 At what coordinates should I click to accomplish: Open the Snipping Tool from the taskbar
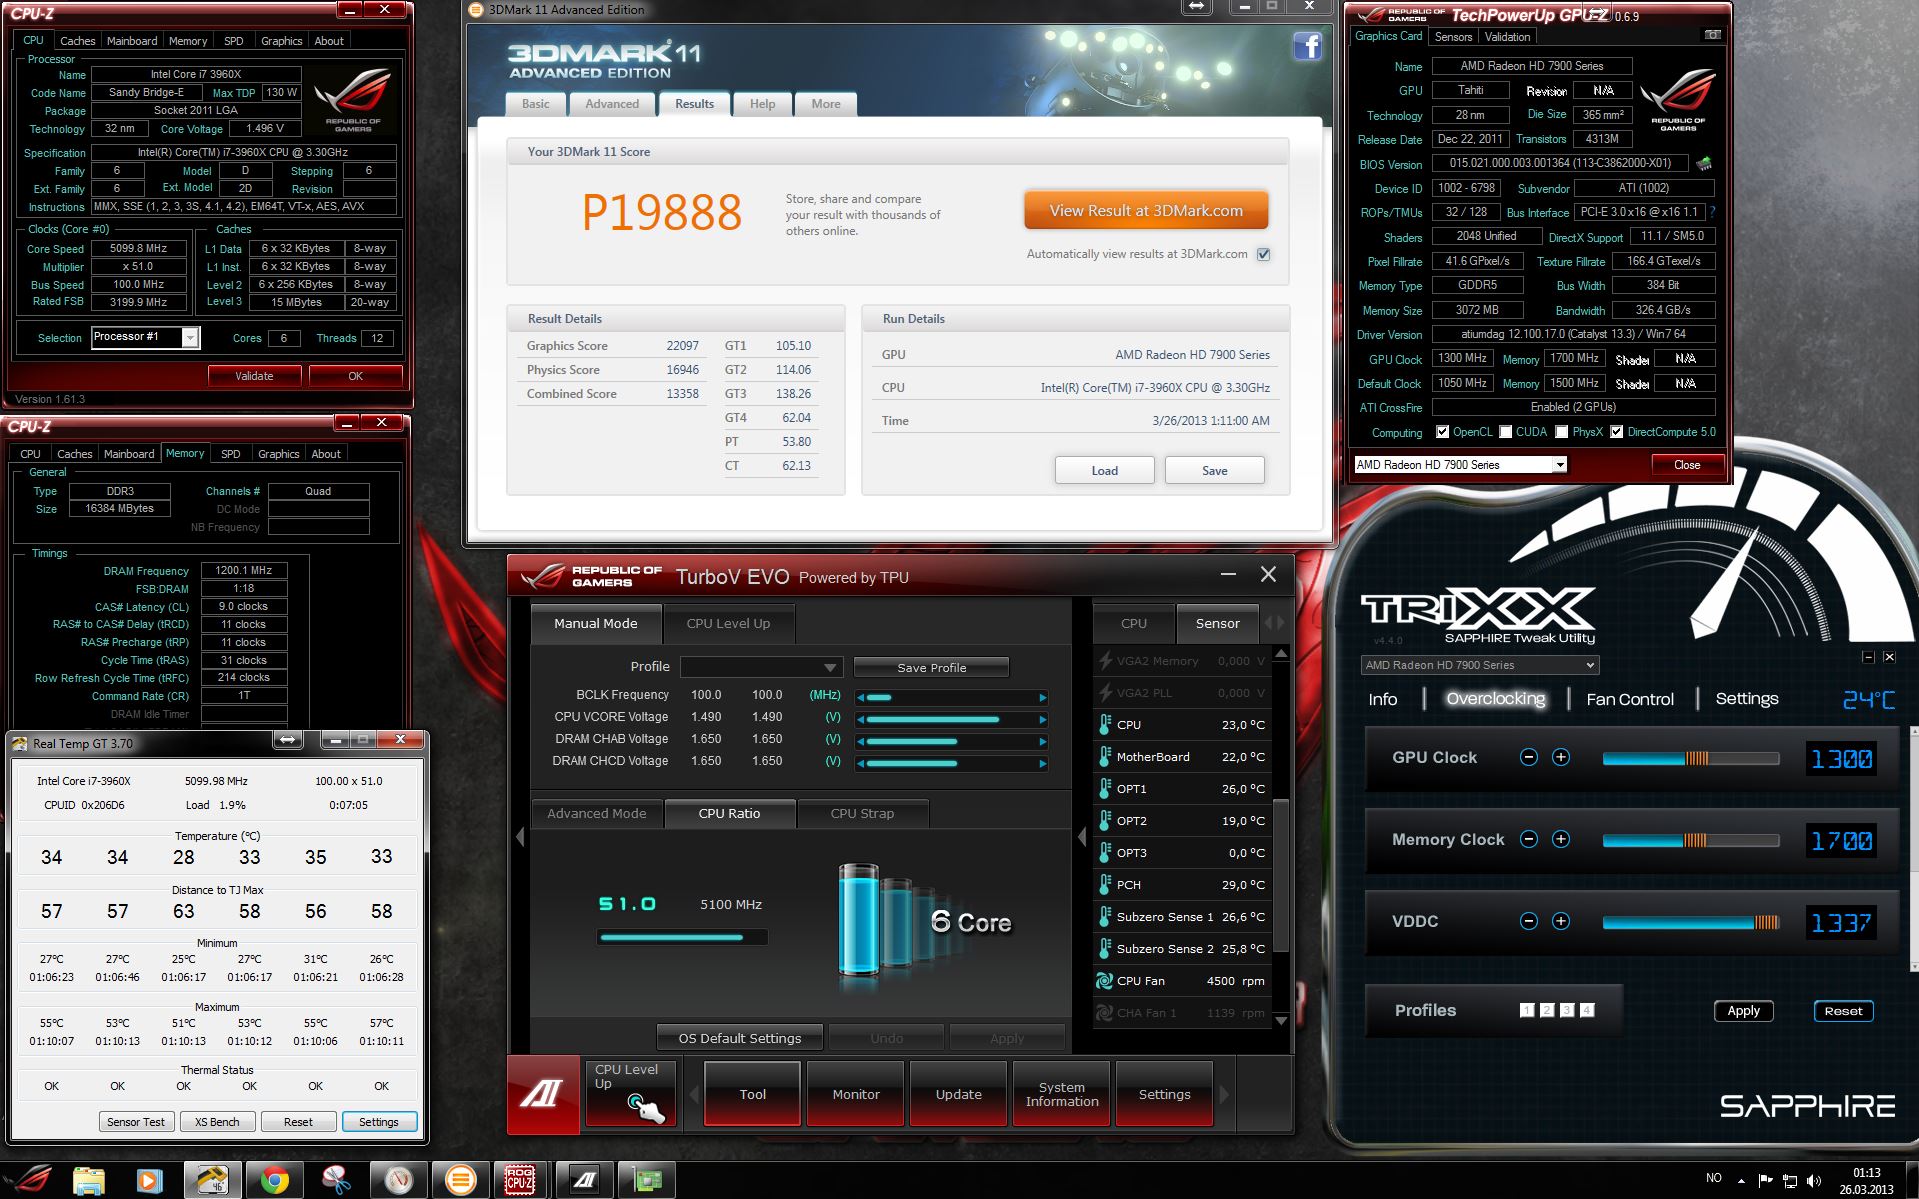[337, 1181]
